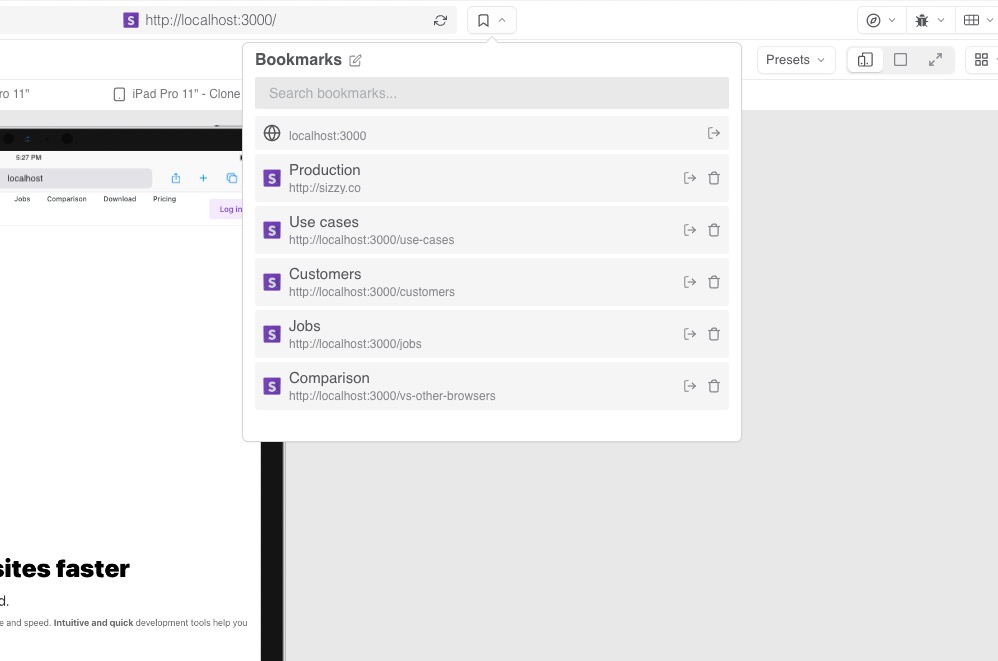The width and height of the screenshot is (998, 661).
Task: Click the edit bookmarks pencil icon
Action: 355,60
